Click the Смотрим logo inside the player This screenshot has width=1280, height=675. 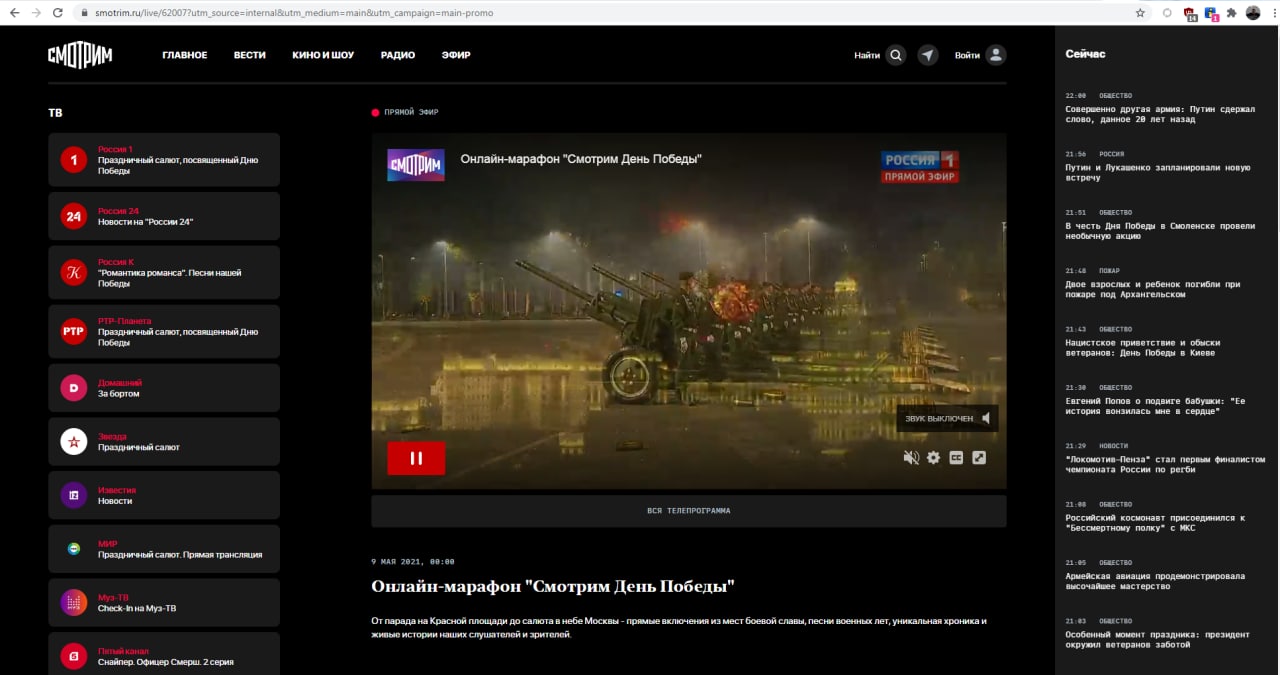416,165
